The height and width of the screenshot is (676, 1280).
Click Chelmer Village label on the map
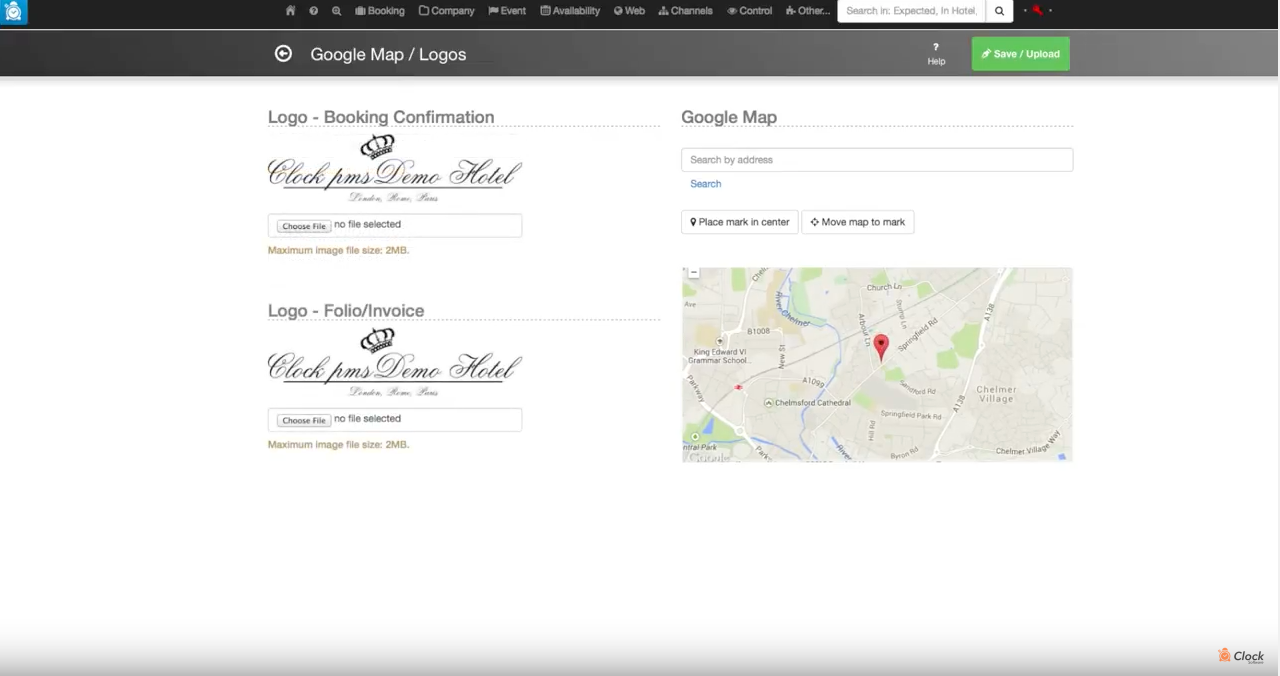click(996, 394)
